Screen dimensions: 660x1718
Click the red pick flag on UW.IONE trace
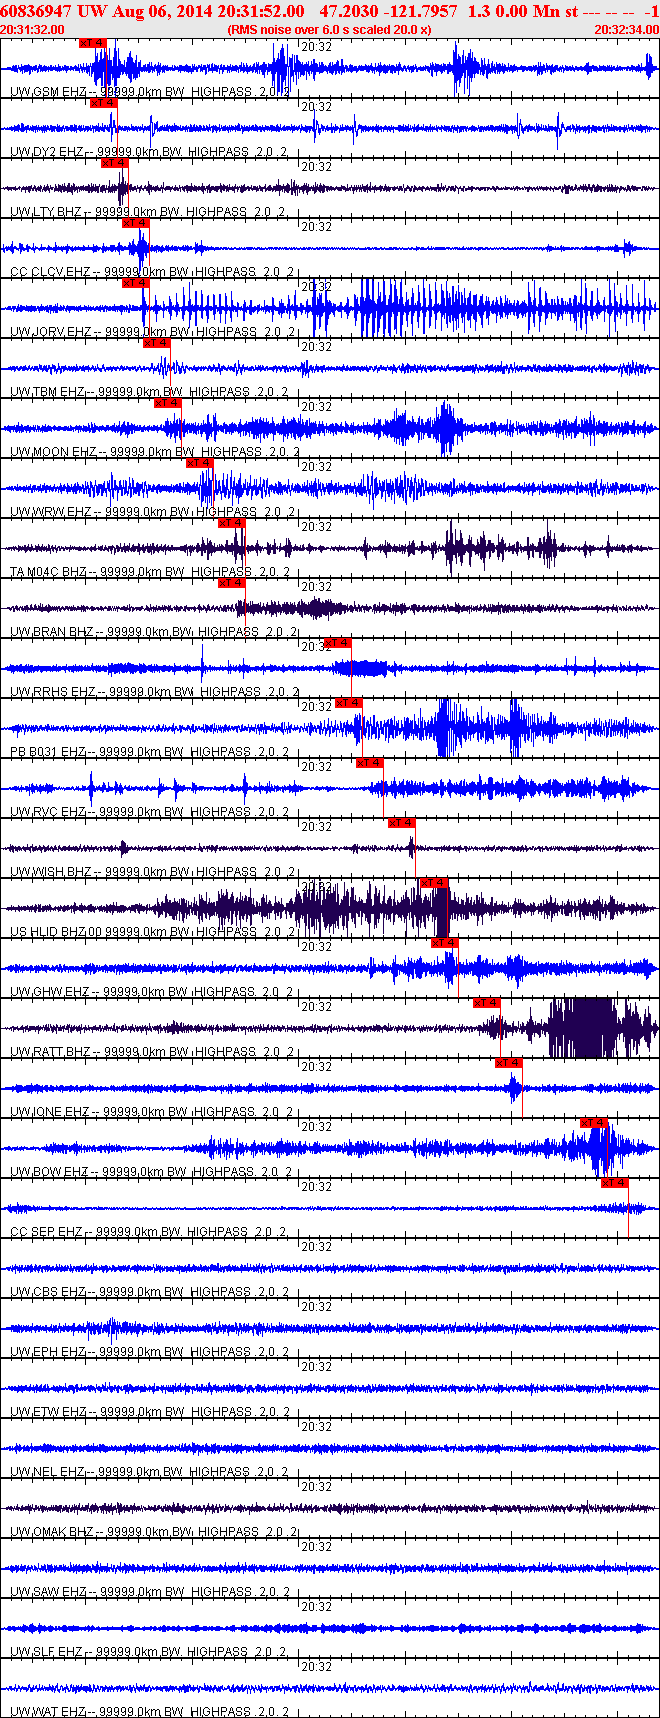point(509,1063)
